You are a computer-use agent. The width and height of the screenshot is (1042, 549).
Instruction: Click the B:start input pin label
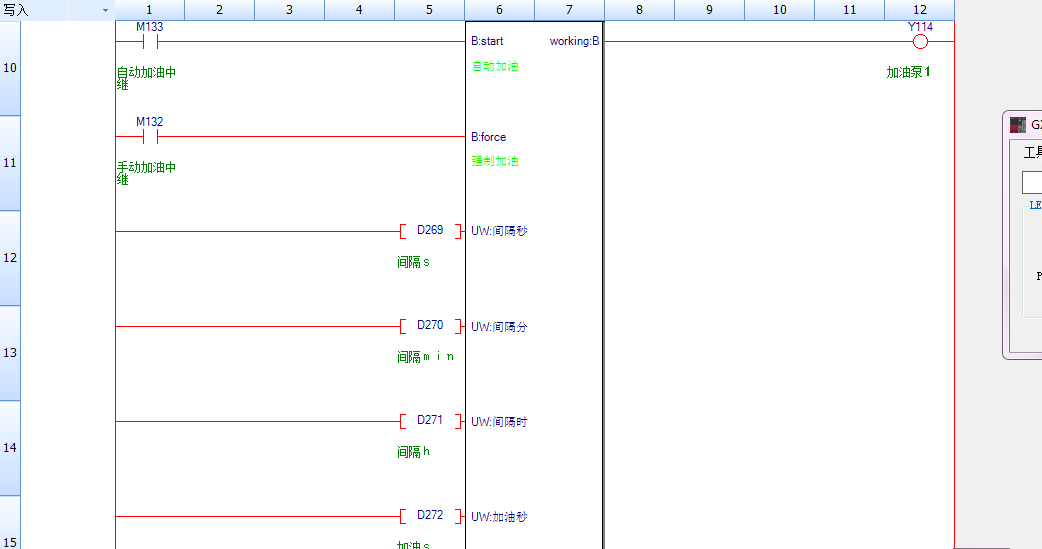pos(487,42)
